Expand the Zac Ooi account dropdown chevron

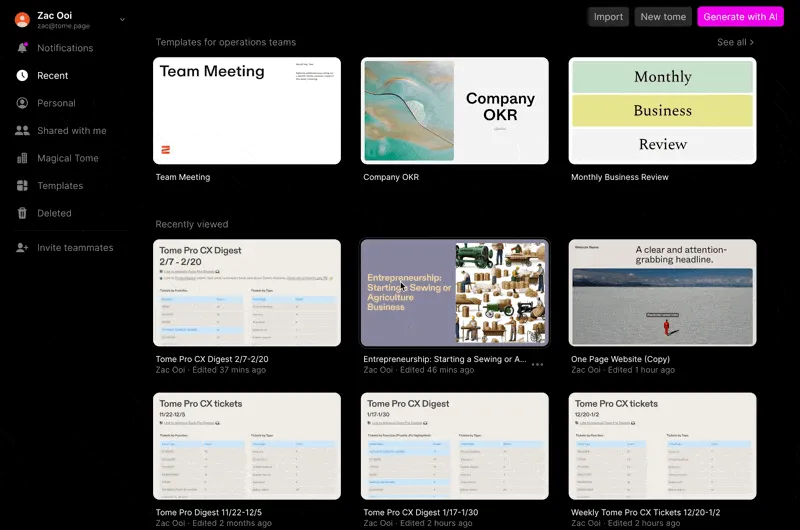point(122,19)
